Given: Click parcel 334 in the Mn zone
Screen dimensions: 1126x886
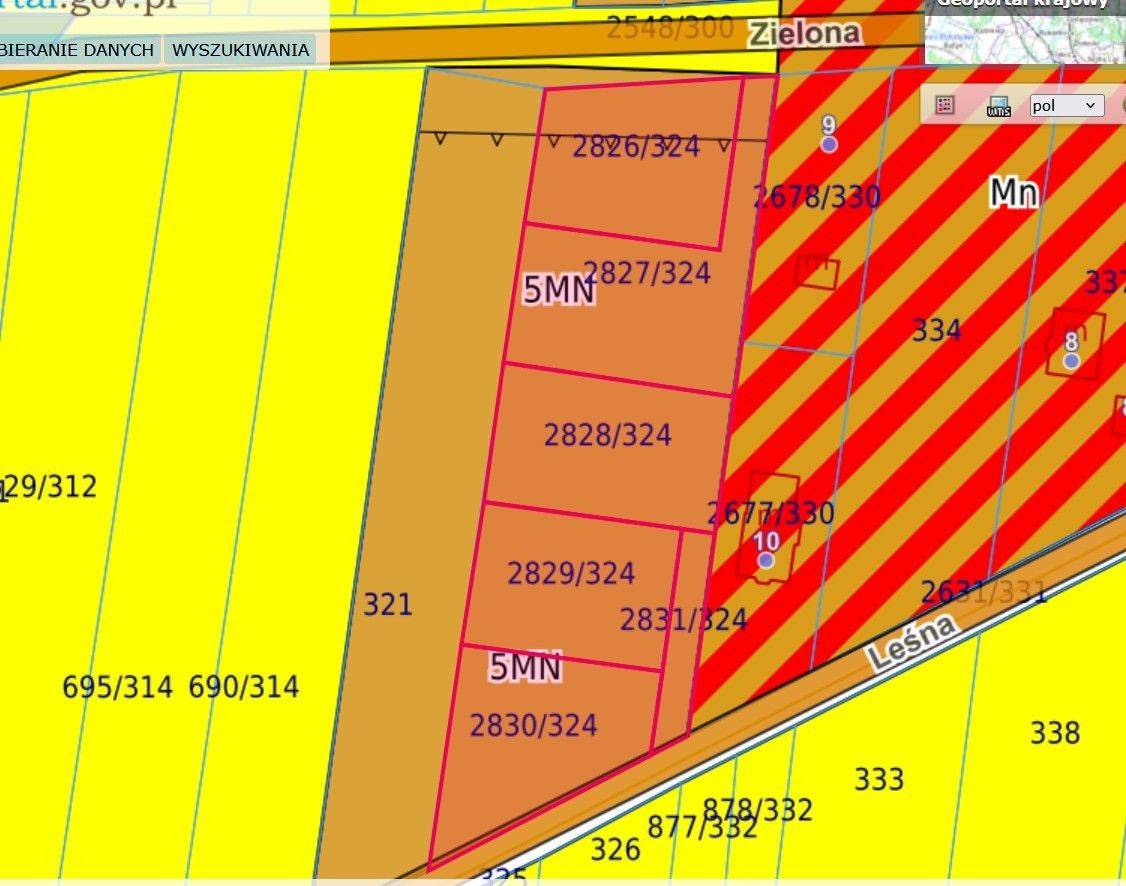Looking at the screenshot, I should point(936,330).
